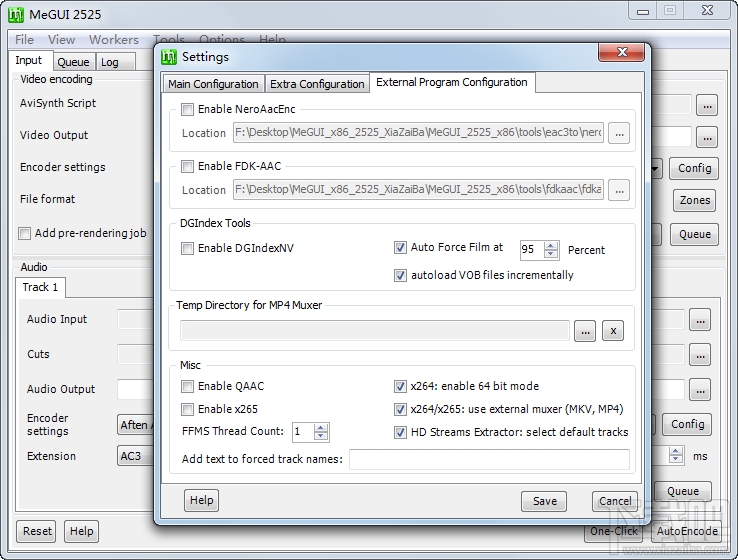Open the View menu

click(61, 40)
